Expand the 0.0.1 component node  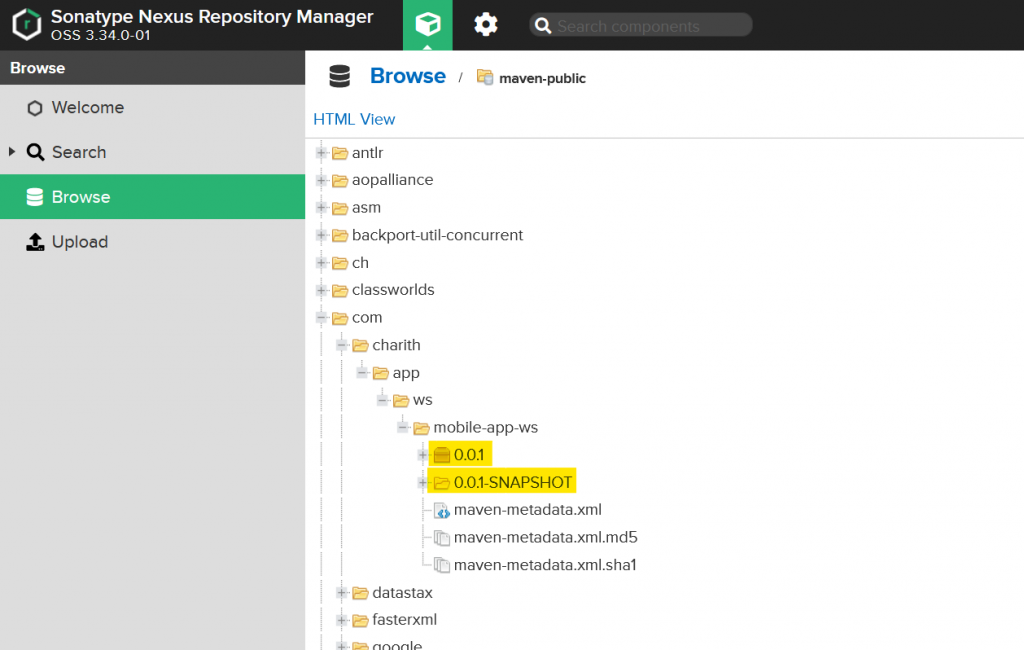[x=423, y=455]
